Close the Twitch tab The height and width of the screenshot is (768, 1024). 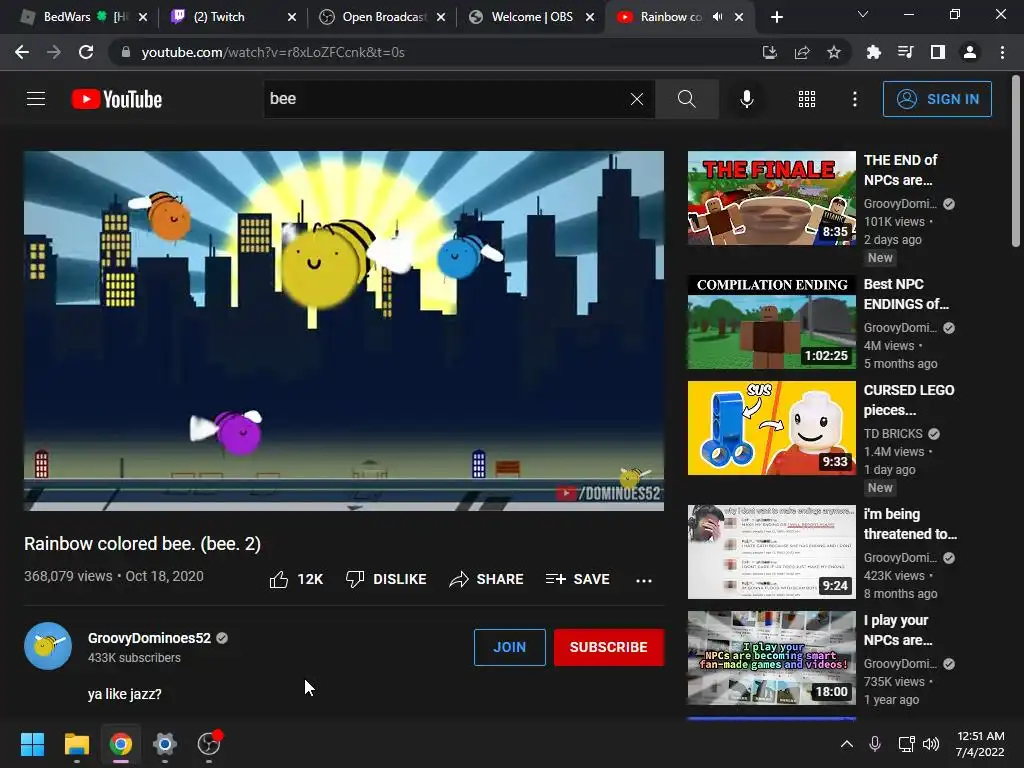click(292, 17)
